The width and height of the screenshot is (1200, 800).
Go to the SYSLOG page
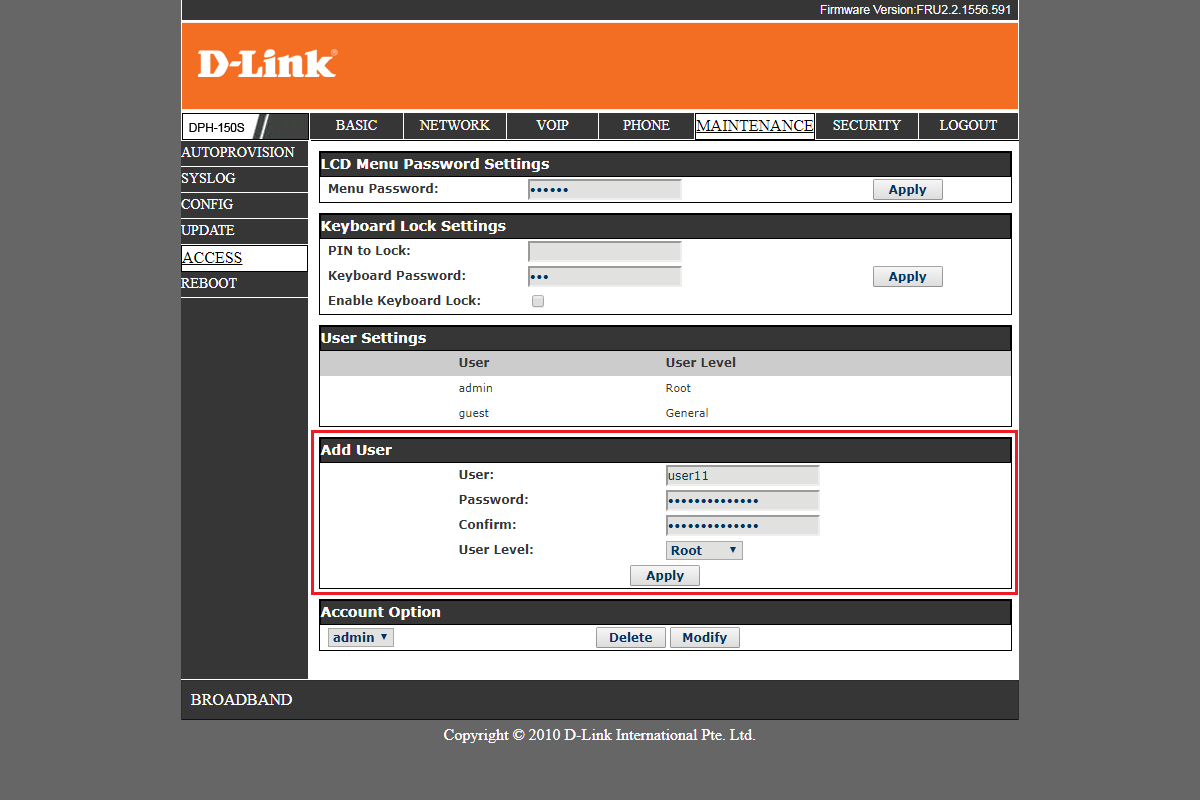208,178
